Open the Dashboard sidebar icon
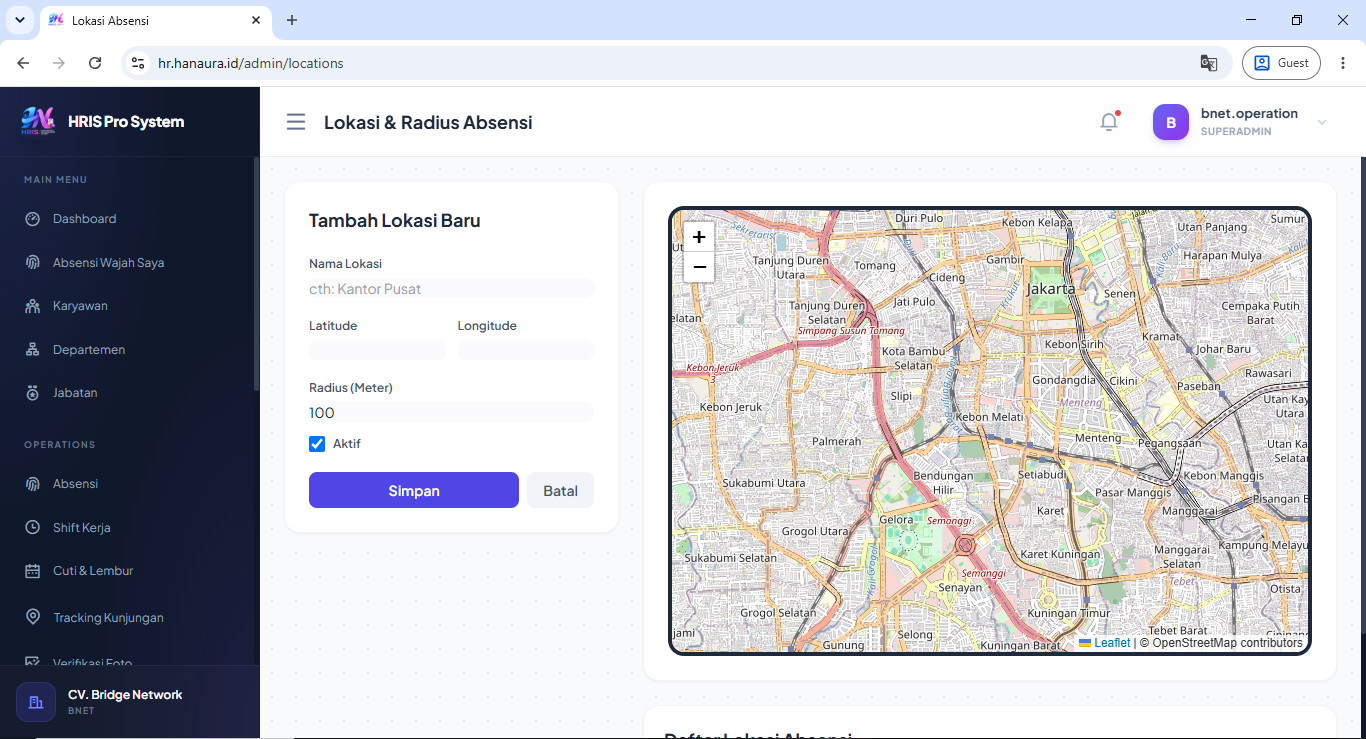Screen dimensions: 1366x739 (33, 219)
